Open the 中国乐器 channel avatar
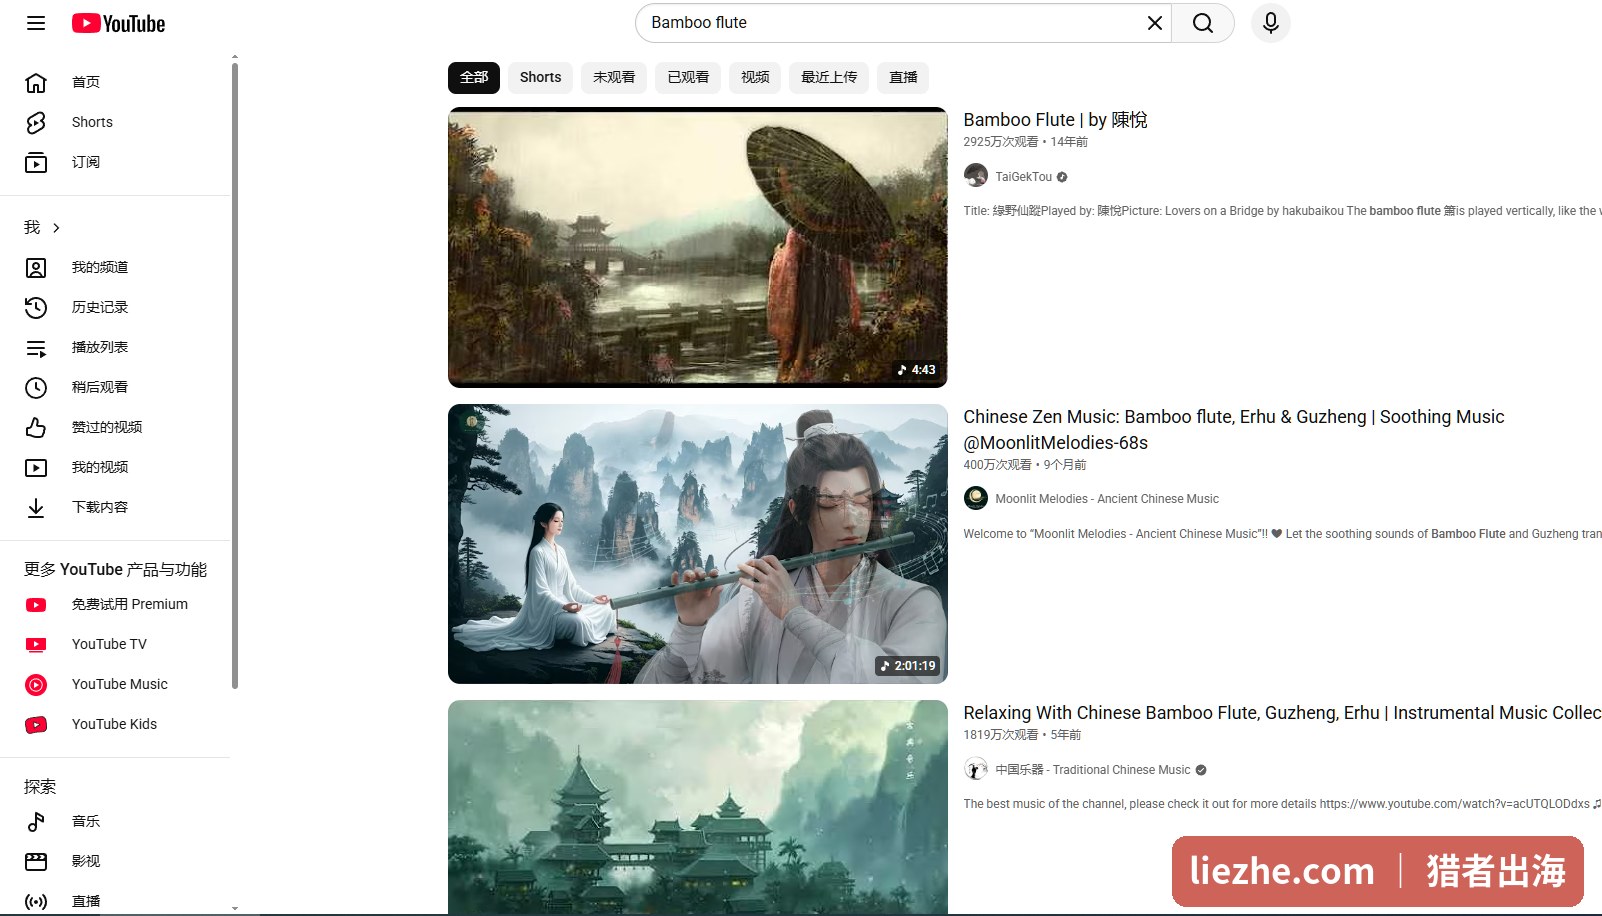Image resolution: width=1602 pixels, height=916 pixels. [976, 769]
